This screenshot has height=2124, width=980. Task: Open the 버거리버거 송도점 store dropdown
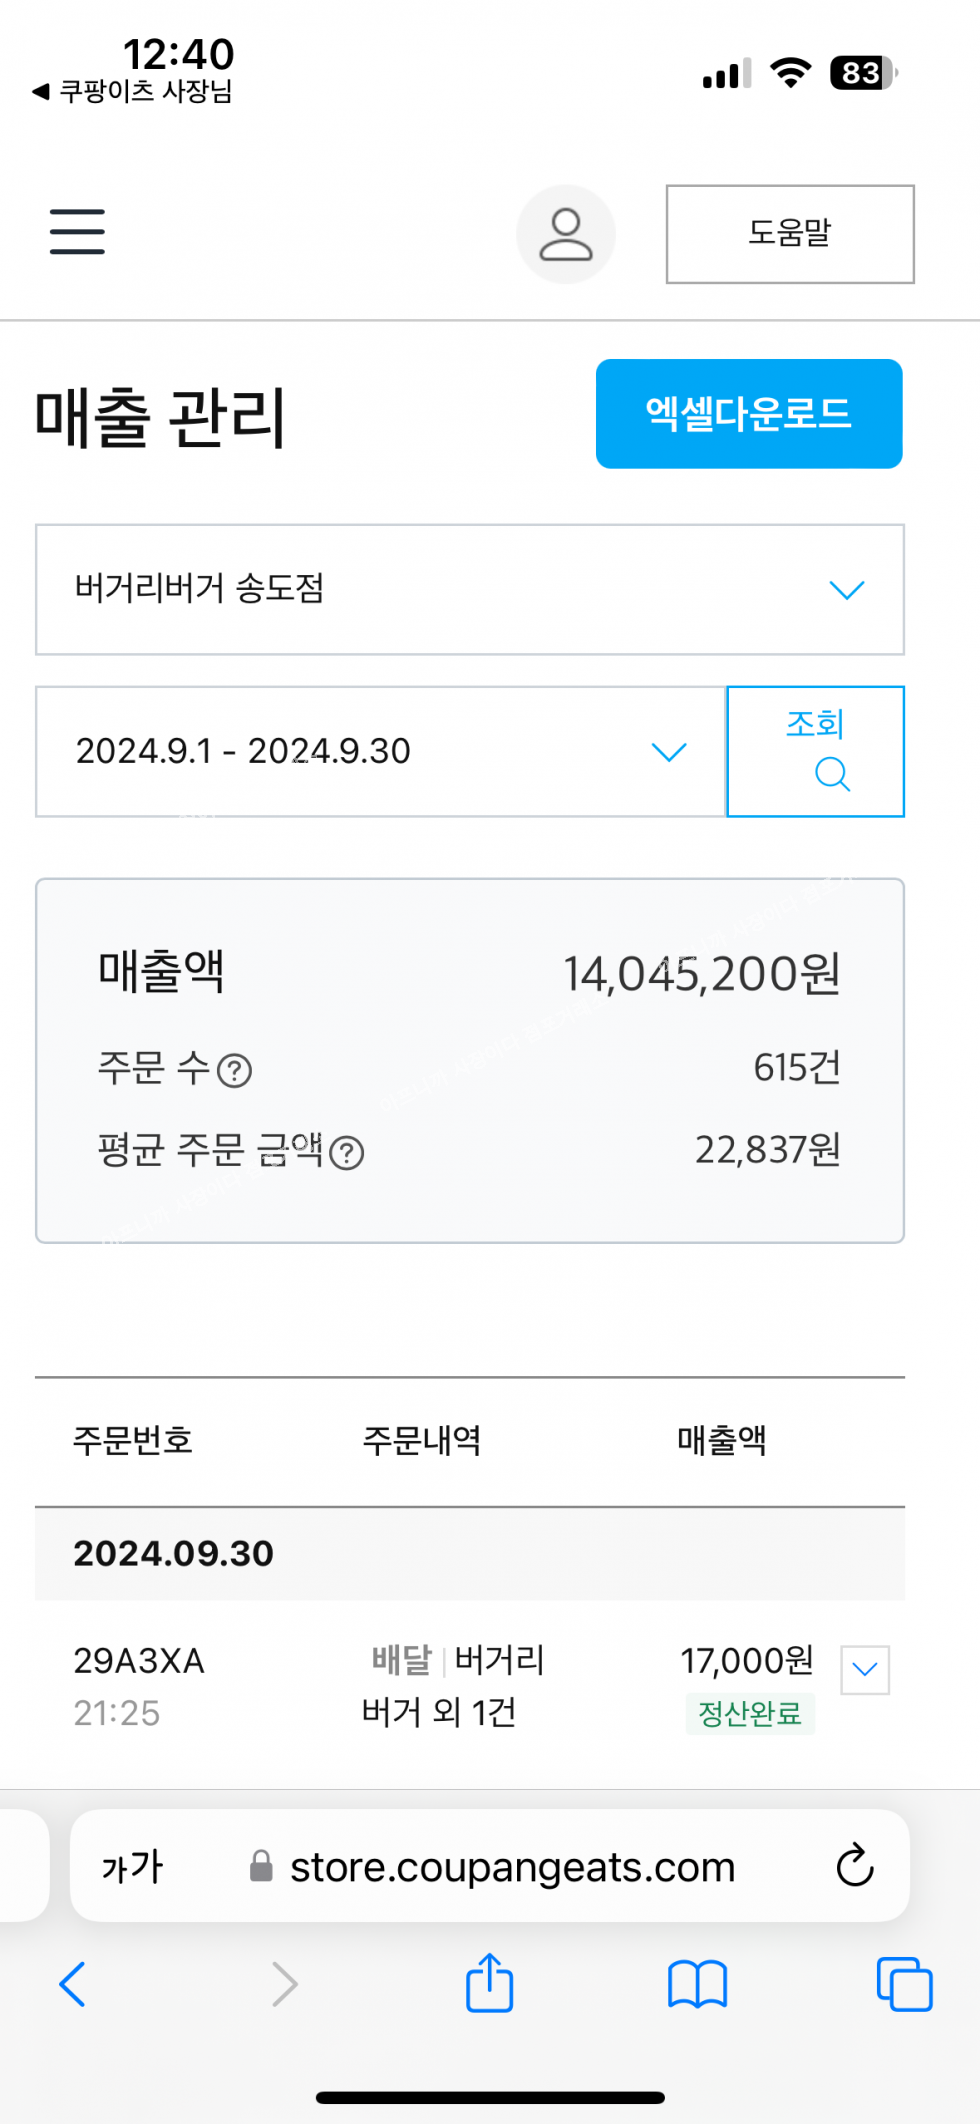coord(470,590)
